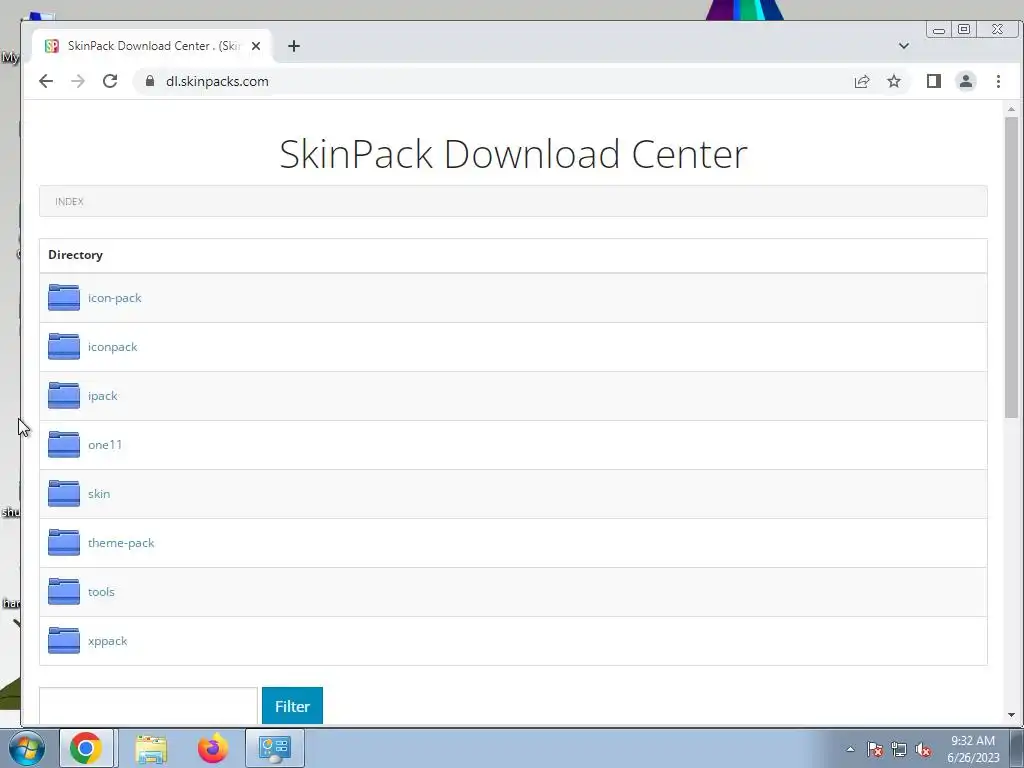Image resolution: width=1024 pixels, height=768 pixels.
Task: Launch Firefox from the taskbar
Action: [213, 748]
